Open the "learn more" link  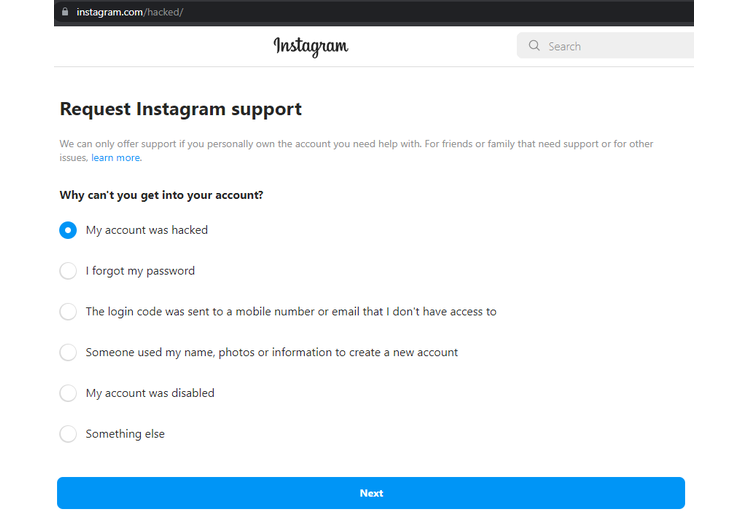116,158
